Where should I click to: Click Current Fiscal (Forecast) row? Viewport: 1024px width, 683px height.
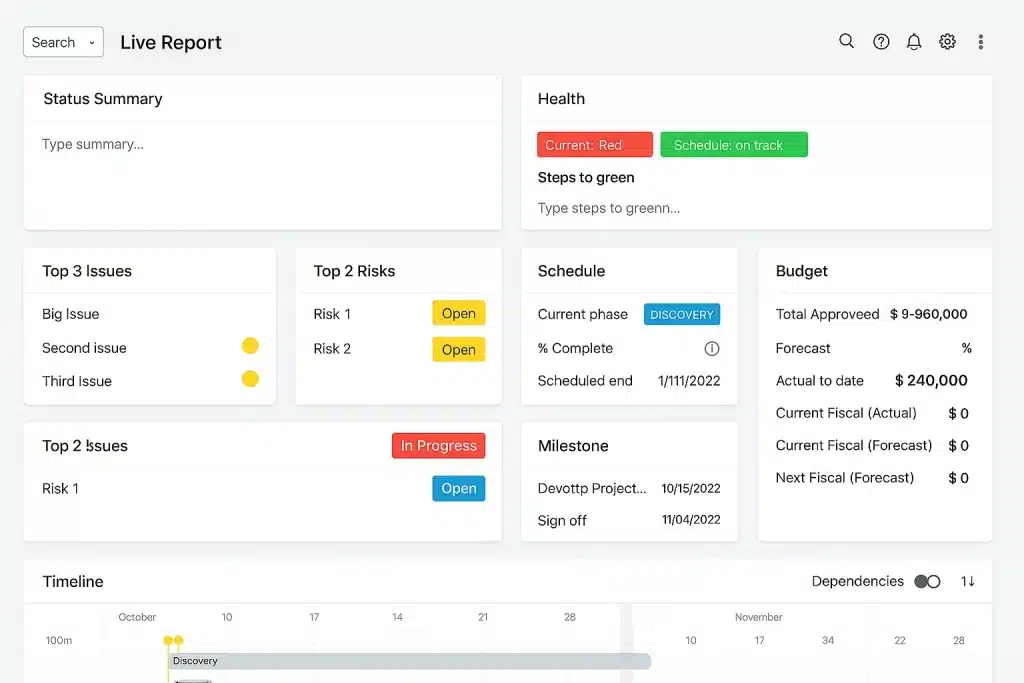[872, 445]
